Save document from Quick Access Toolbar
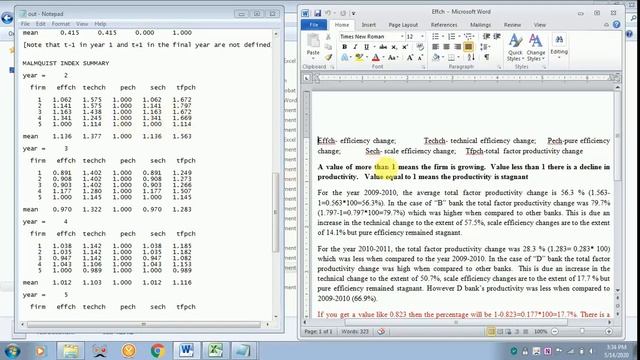 tap(317, 13)
